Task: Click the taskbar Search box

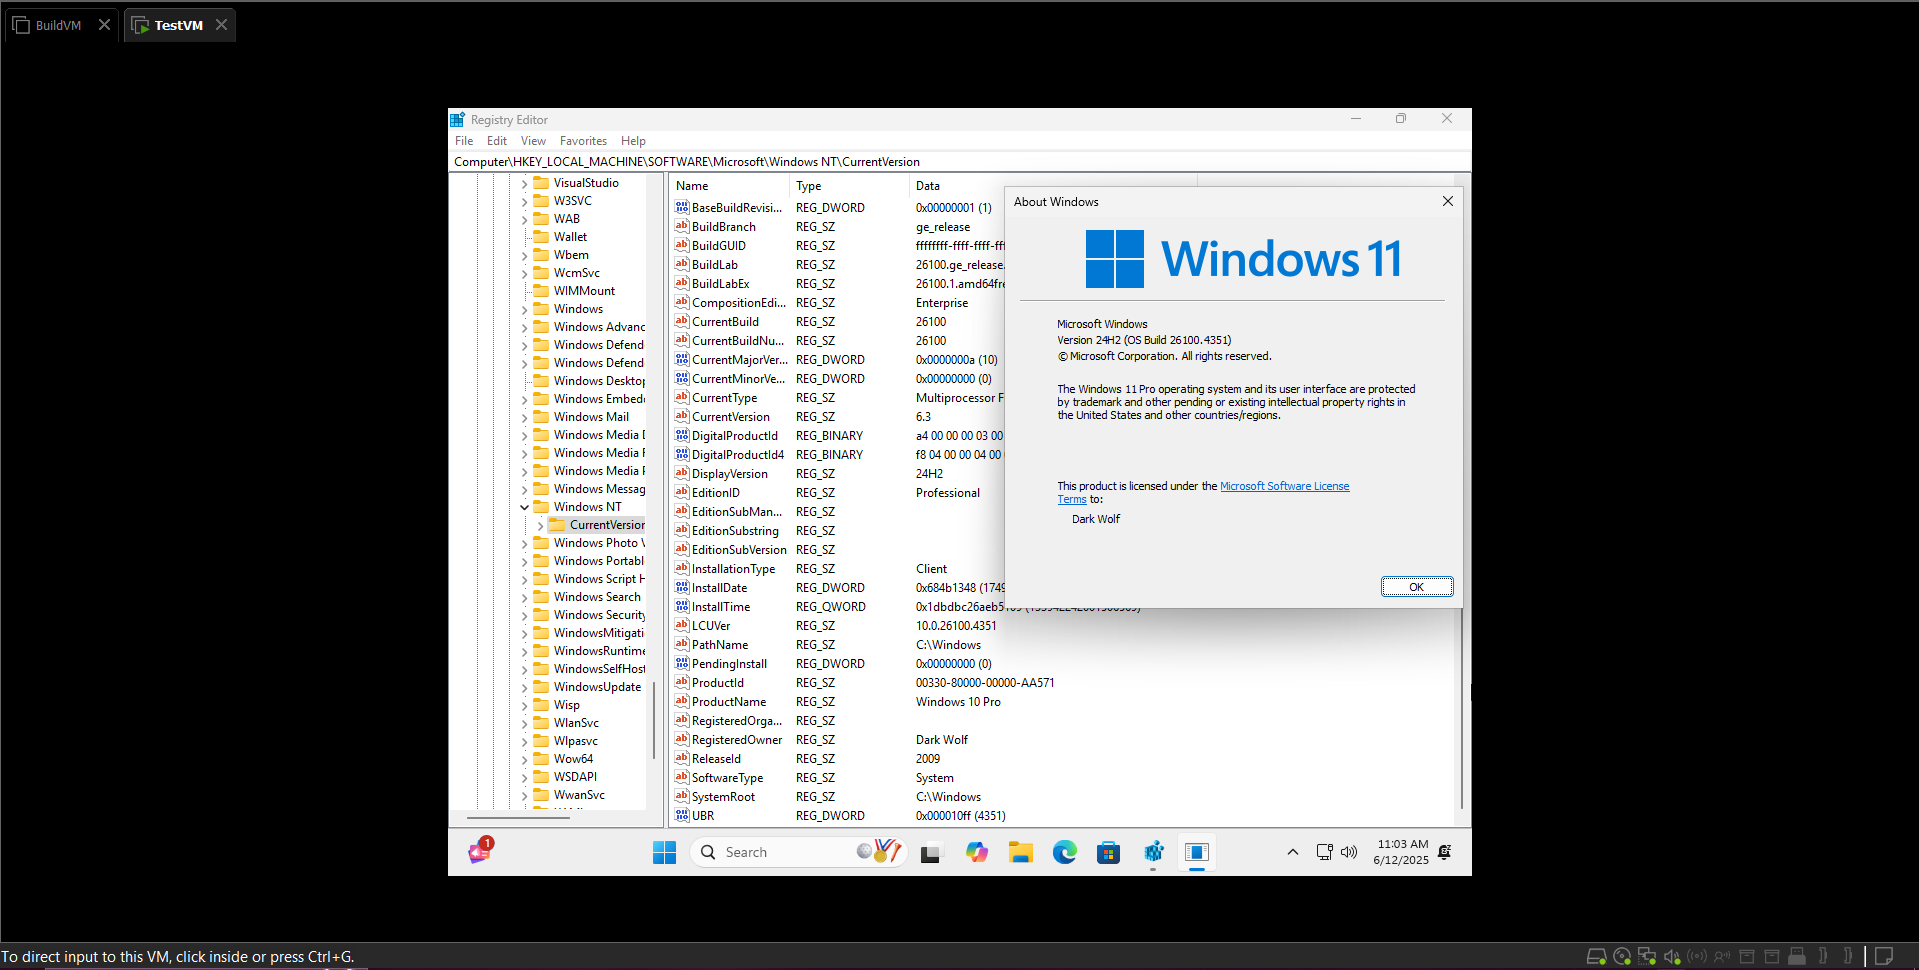Action: (x=797, y=852)
